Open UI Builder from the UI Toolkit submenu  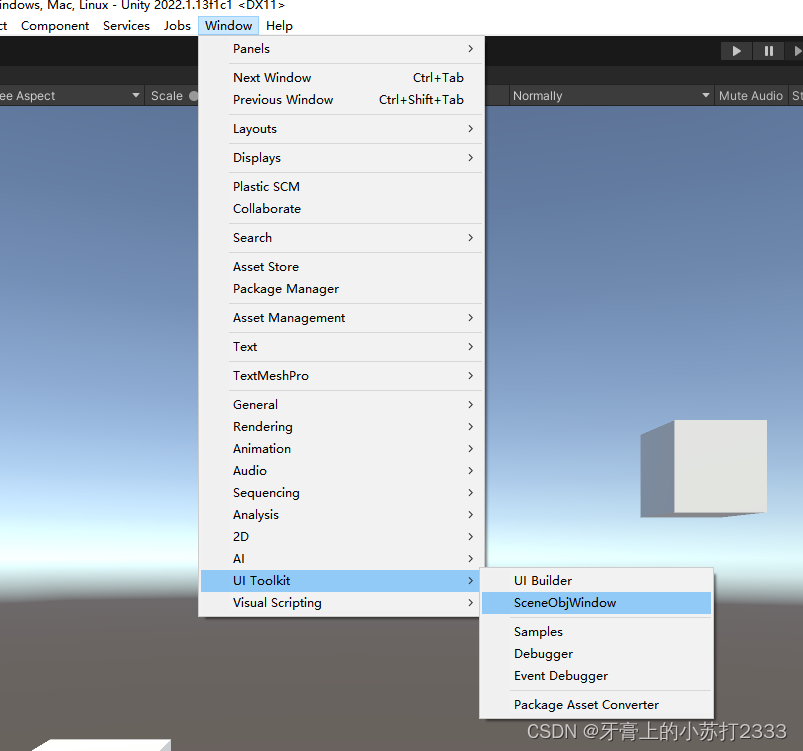coord(543,580)
